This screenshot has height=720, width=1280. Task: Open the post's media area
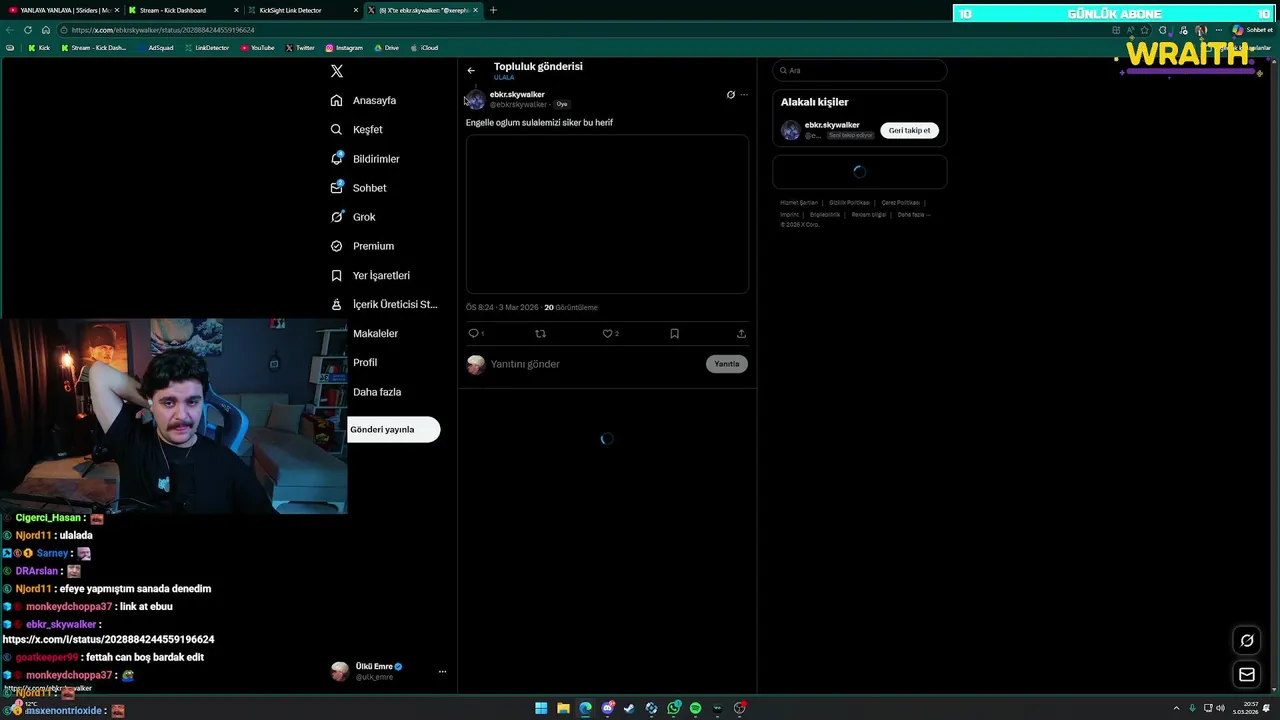point(607,214)
